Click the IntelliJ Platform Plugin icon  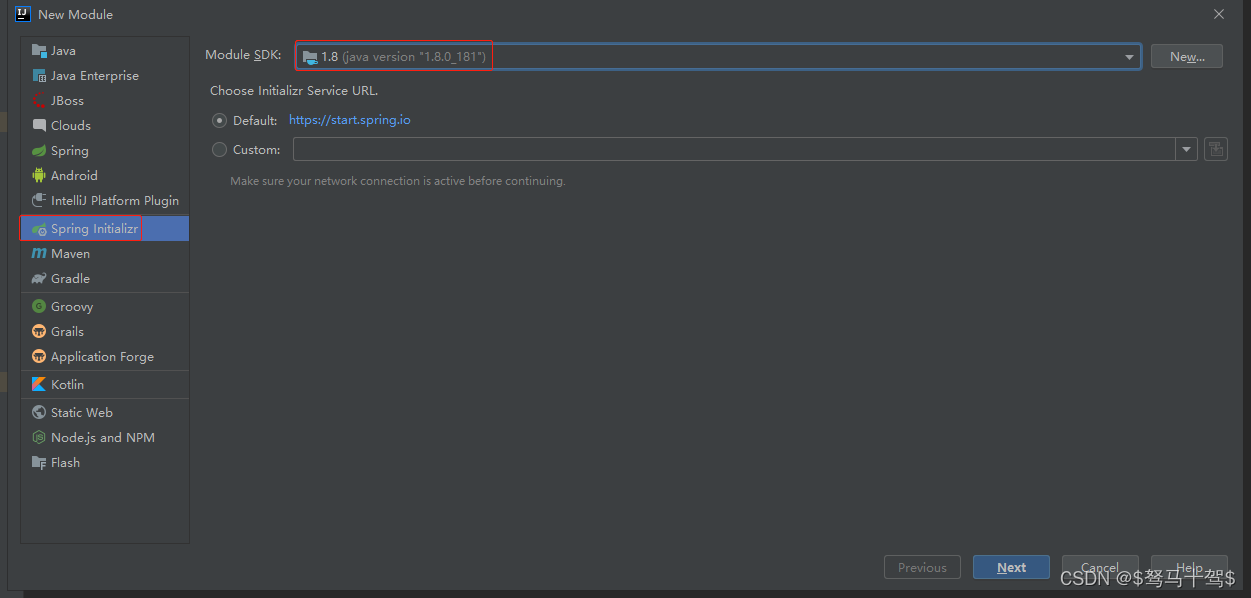coord(39,200)
